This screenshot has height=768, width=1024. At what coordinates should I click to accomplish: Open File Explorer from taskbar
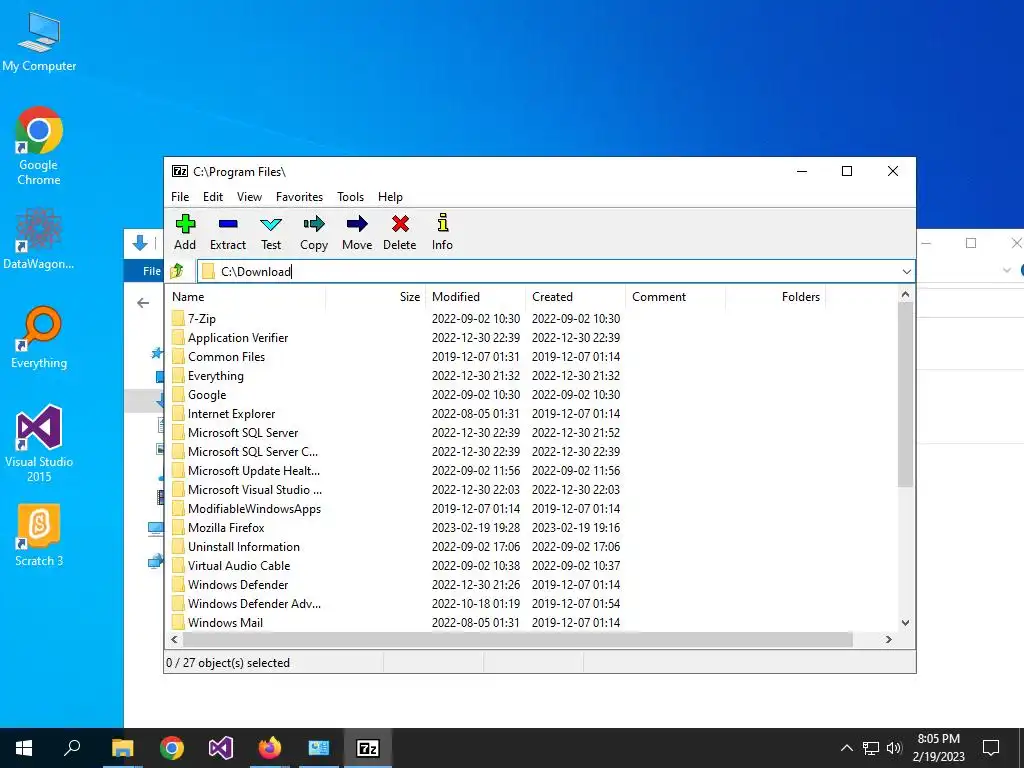122,748
